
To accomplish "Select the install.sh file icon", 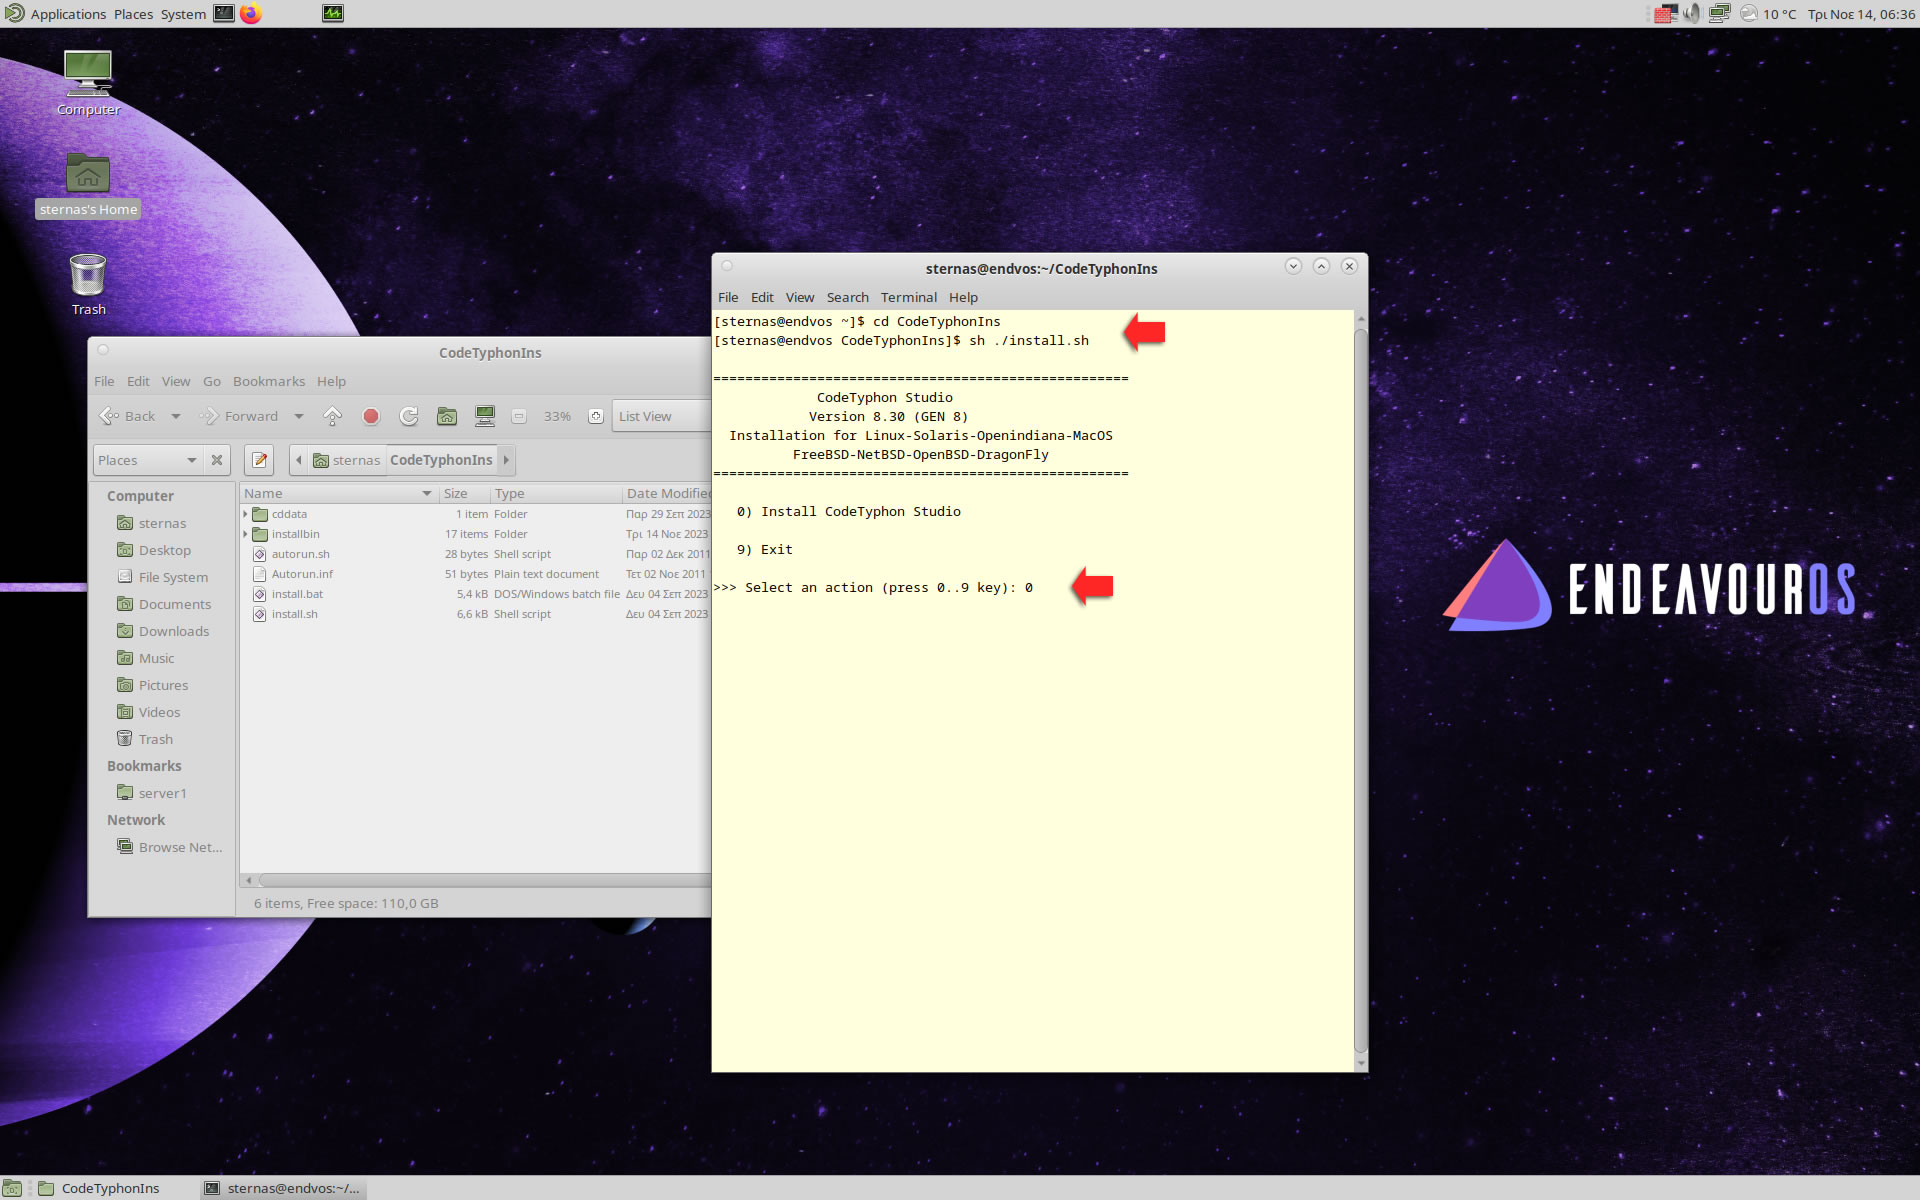I will tap(259, 614).
